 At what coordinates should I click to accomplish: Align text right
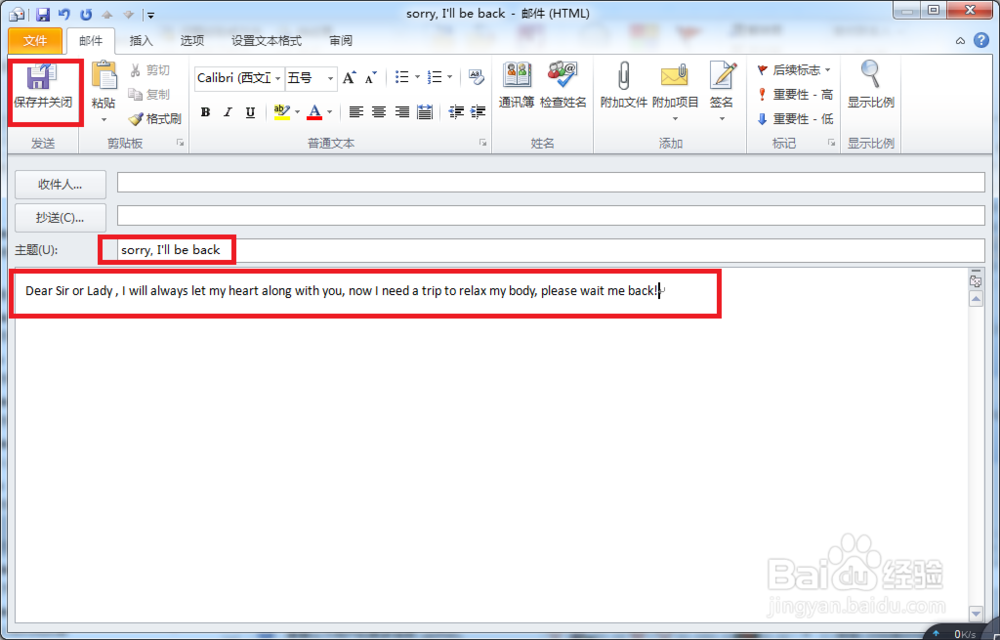click(402, 112)
